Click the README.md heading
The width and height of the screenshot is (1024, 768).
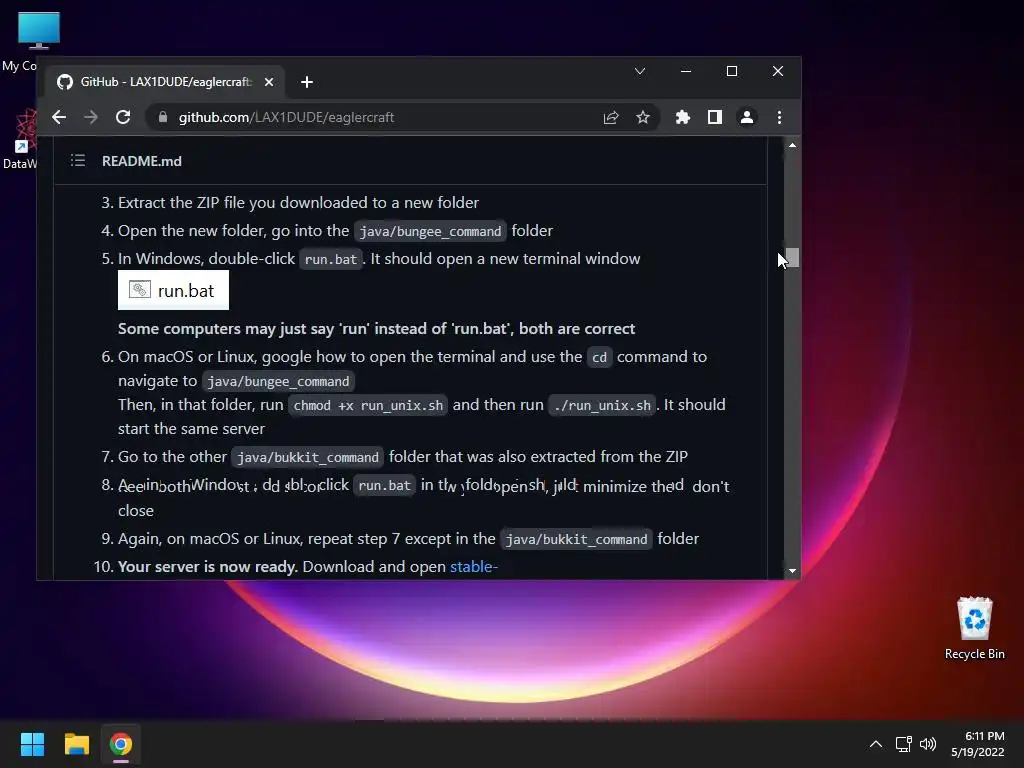click(142, 161)
